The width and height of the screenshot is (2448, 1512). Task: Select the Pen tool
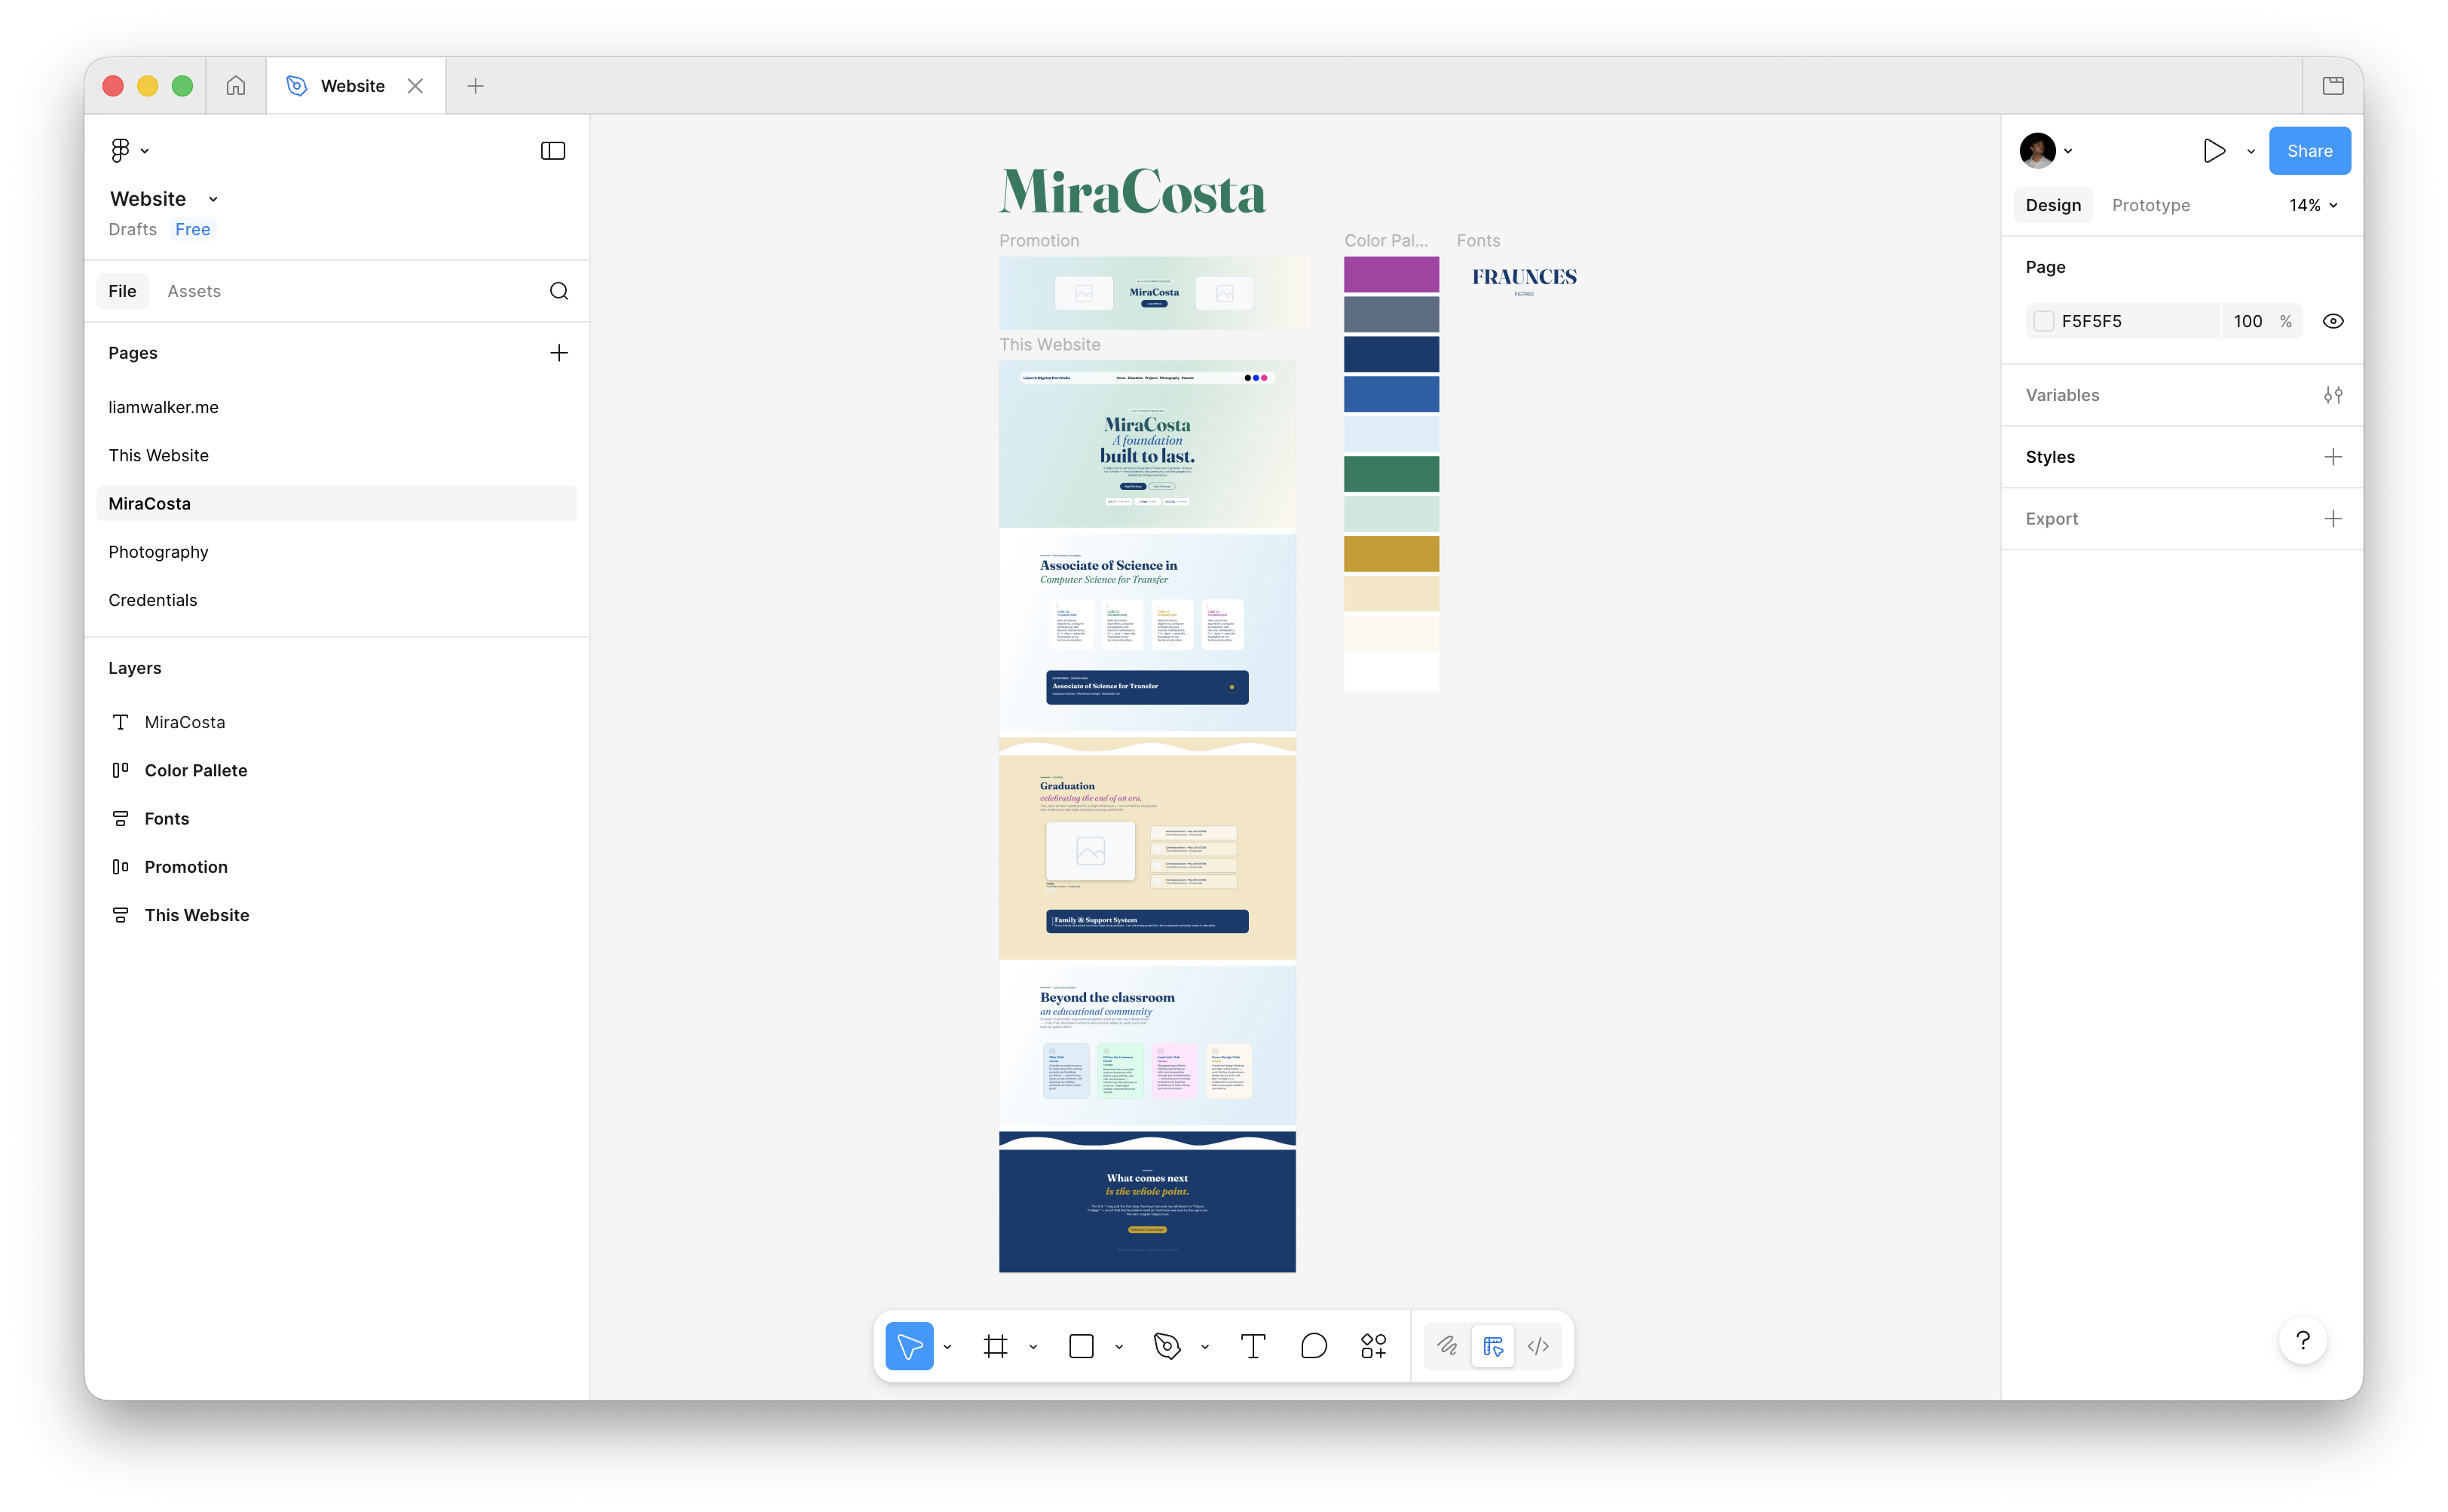(1167, 1346)
